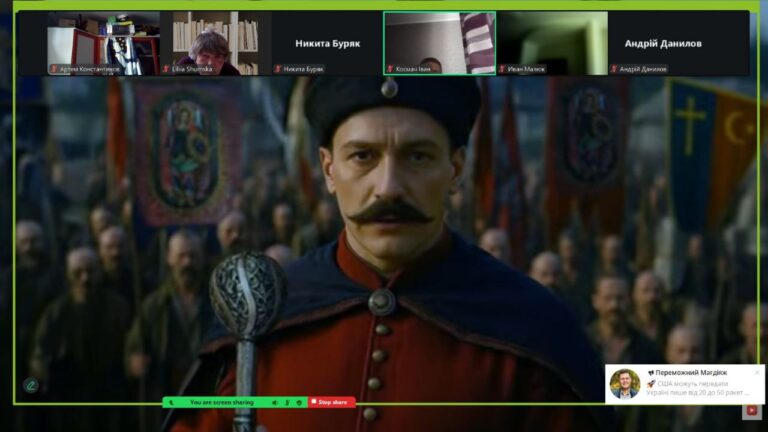Toggle computer sound sharing speaker icon

click(x=275, y=402)
